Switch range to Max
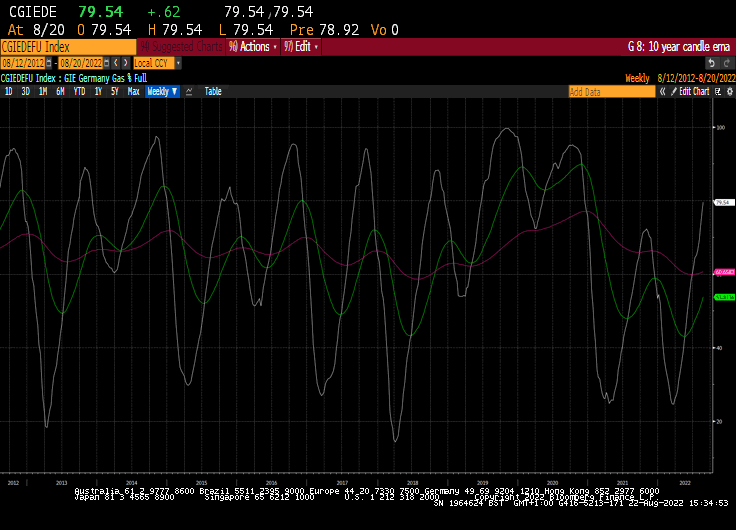The width and height of the screenshot is (736, 530). (133, 91)
